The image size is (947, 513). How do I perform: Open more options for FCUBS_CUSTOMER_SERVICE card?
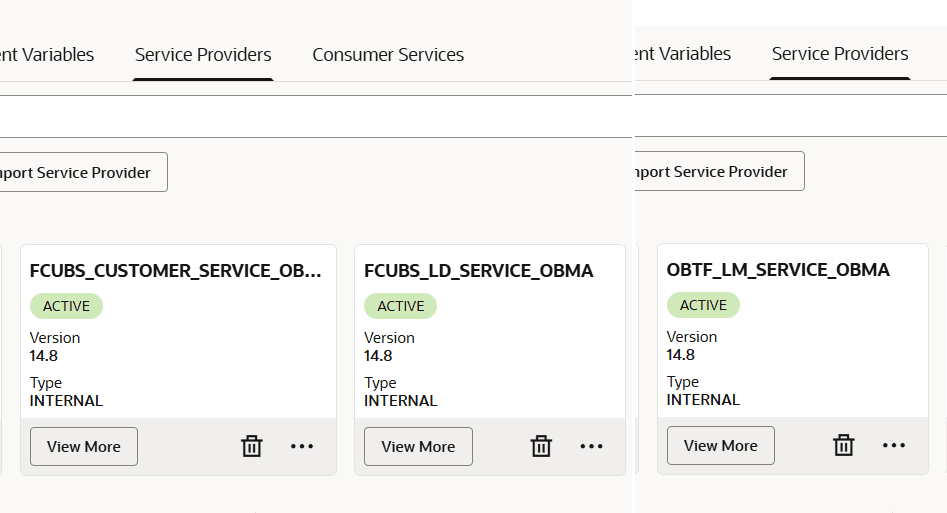(x=302, y=446)
